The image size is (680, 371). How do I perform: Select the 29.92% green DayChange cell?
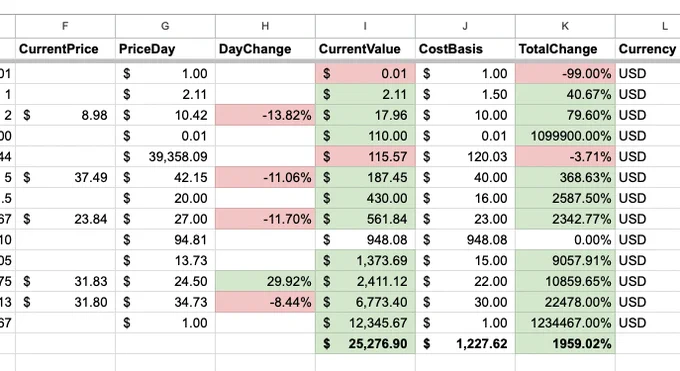tap(265, 282)
